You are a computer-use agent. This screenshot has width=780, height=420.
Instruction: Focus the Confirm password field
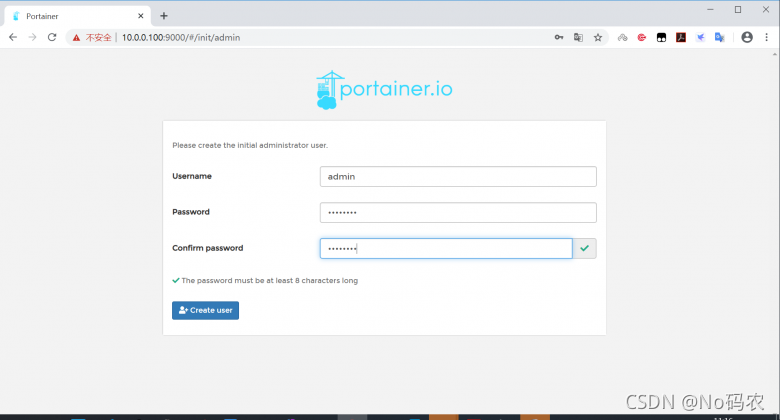pyautogui.click(x=446, y=248)
